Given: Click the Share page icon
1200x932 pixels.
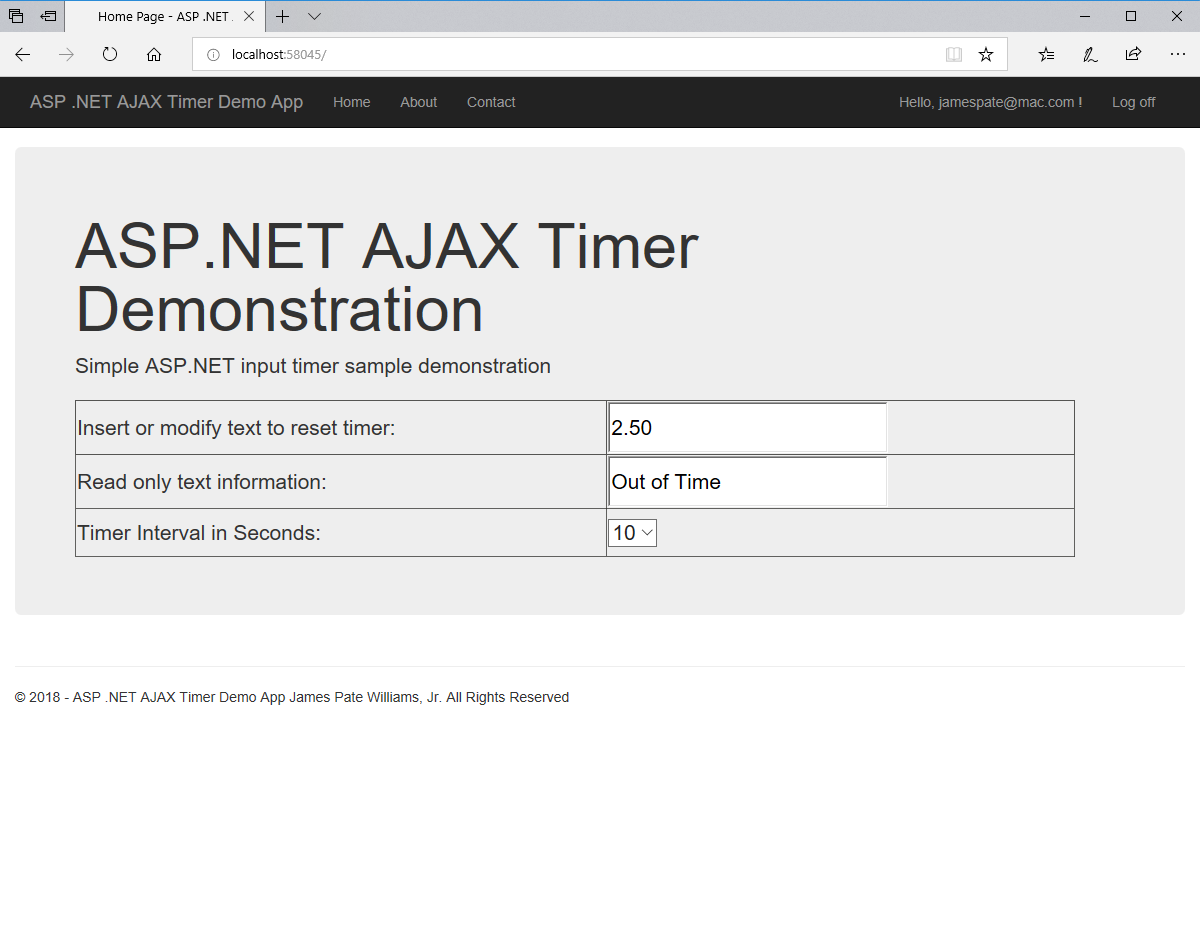Looking at the screenshot, I should click(1133, 55).
